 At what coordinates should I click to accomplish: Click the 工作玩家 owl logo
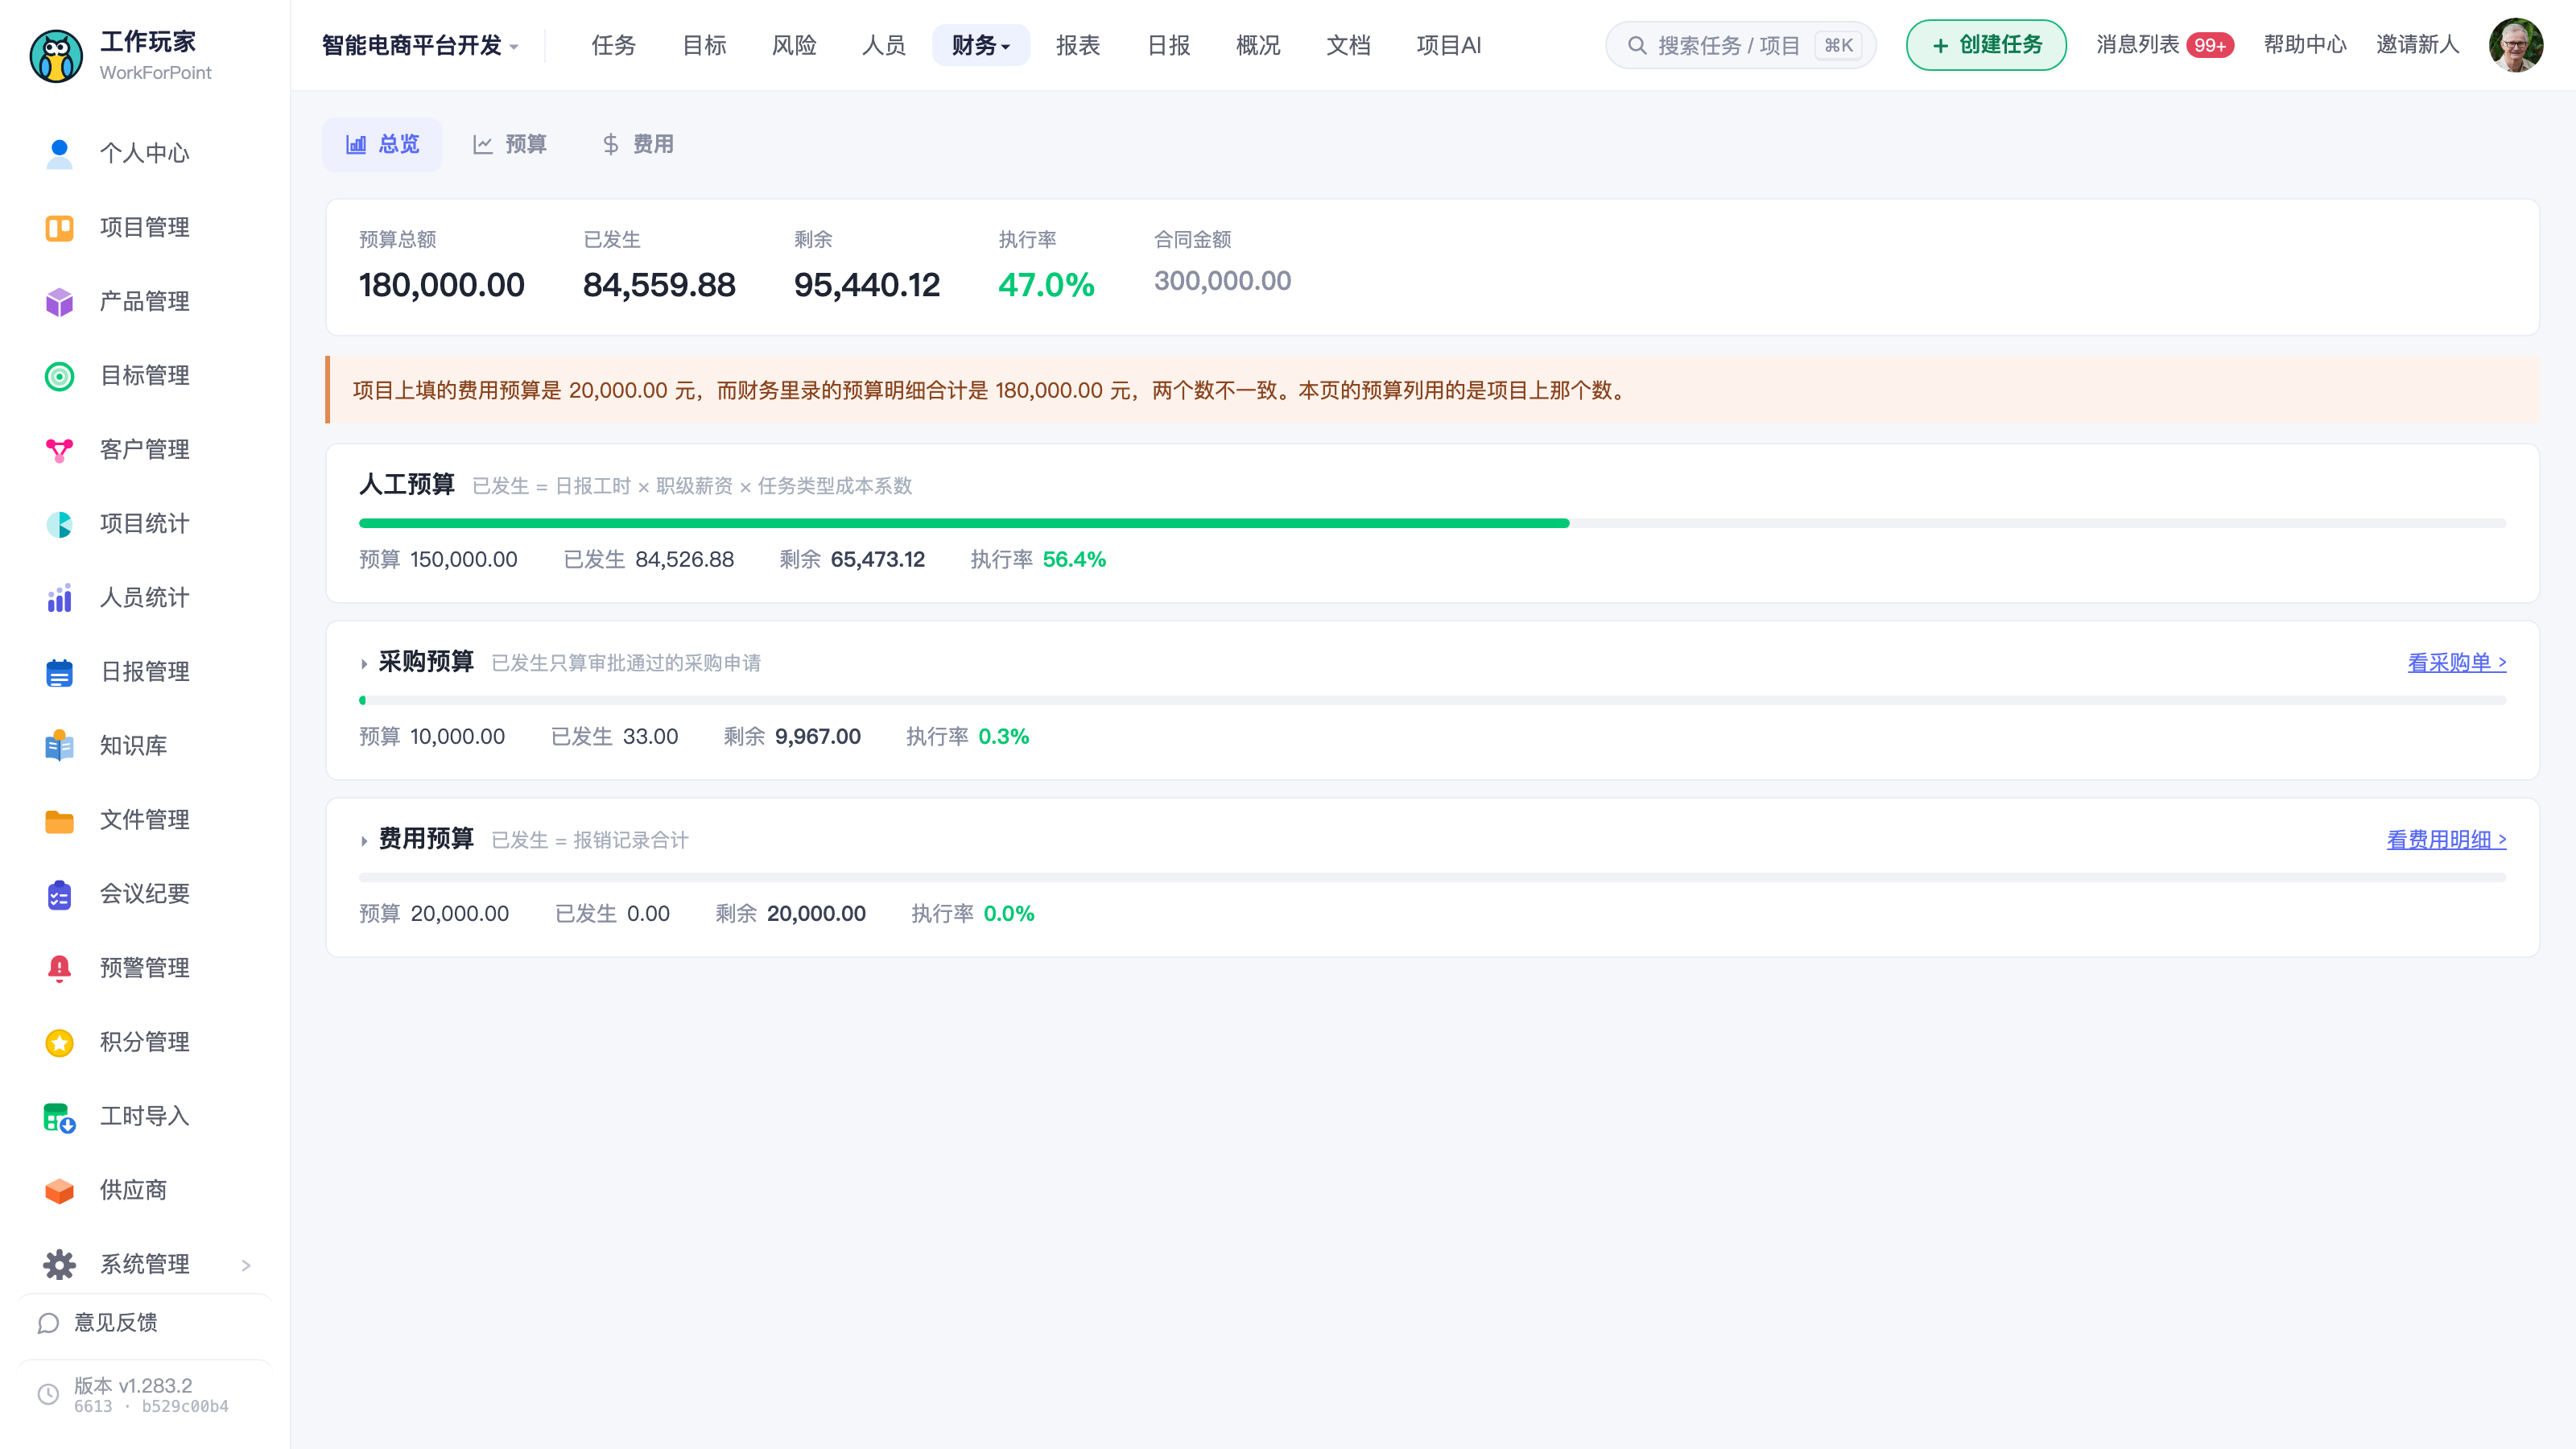coord(56,56)
